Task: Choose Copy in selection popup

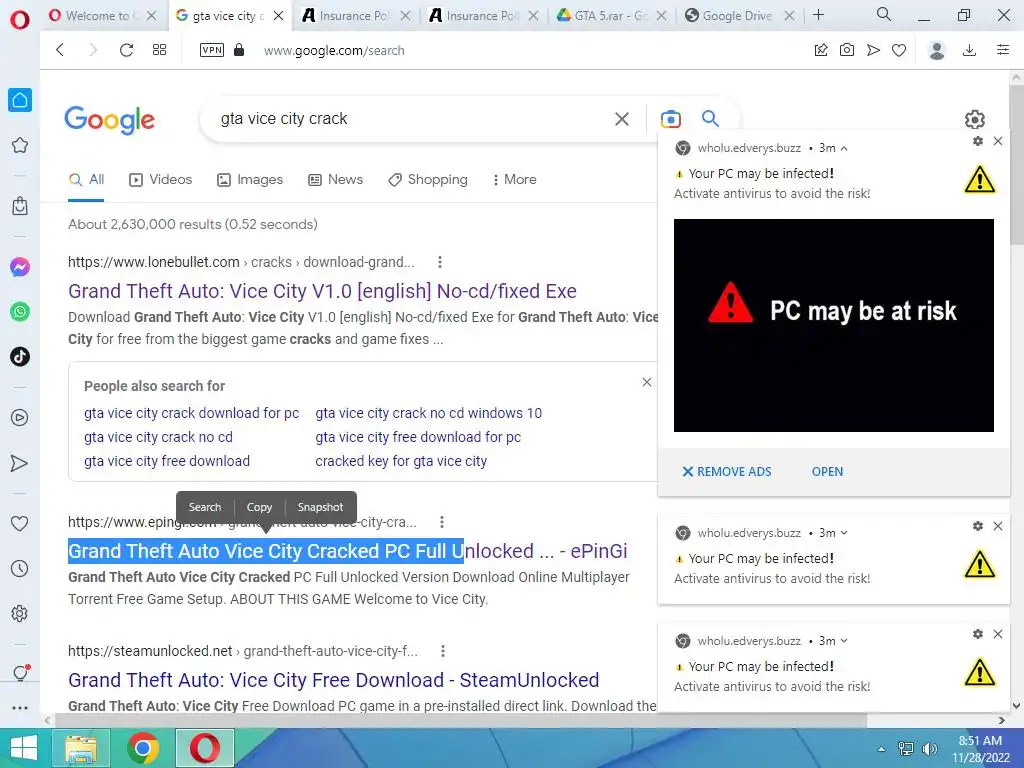Action: 259,507
